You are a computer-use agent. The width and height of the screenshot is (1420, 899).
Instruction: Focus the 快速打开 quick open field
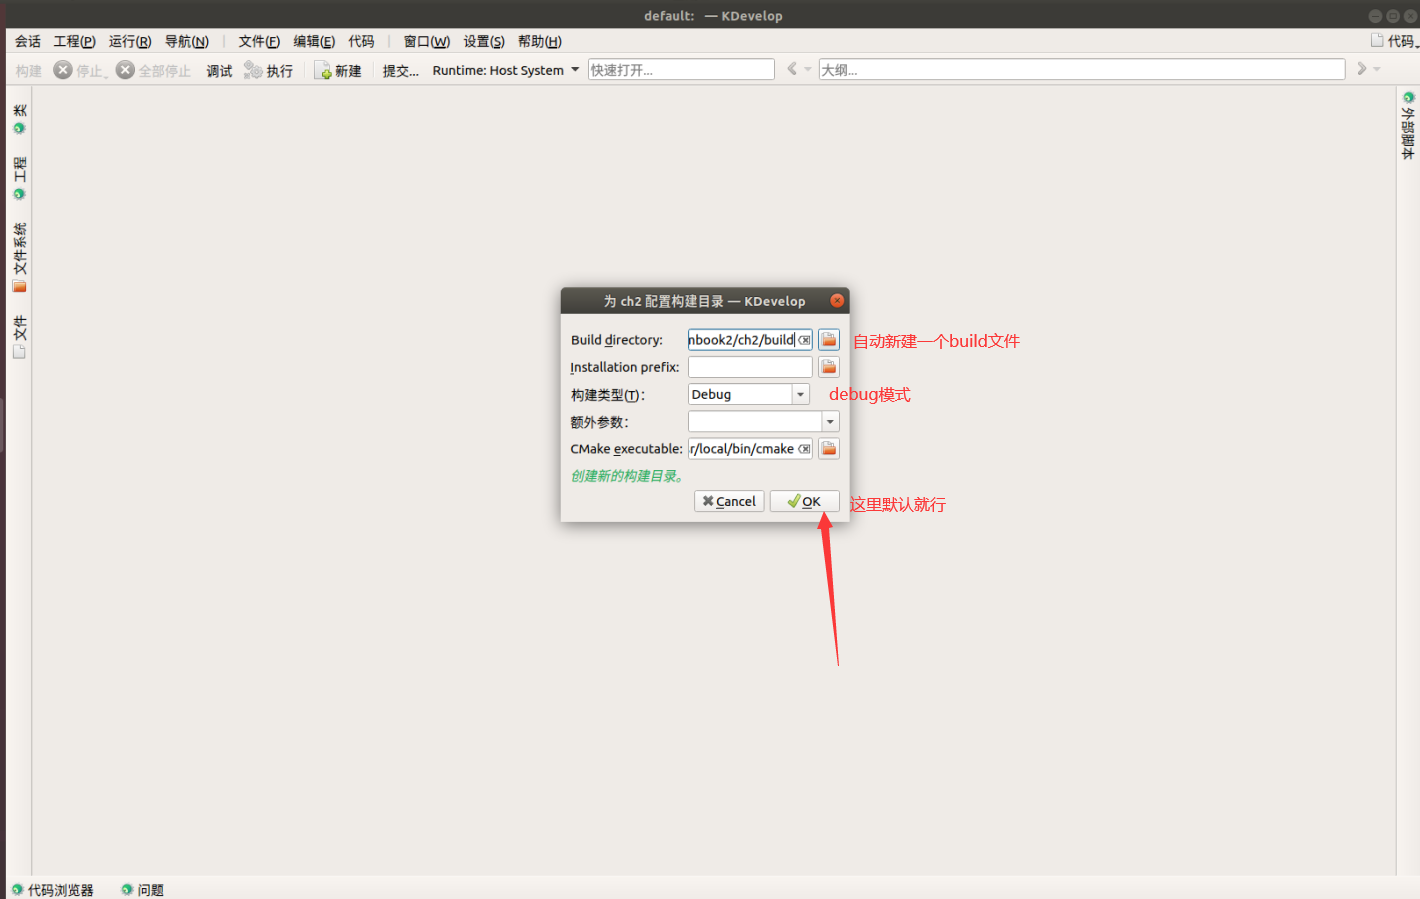coord(681,70)
